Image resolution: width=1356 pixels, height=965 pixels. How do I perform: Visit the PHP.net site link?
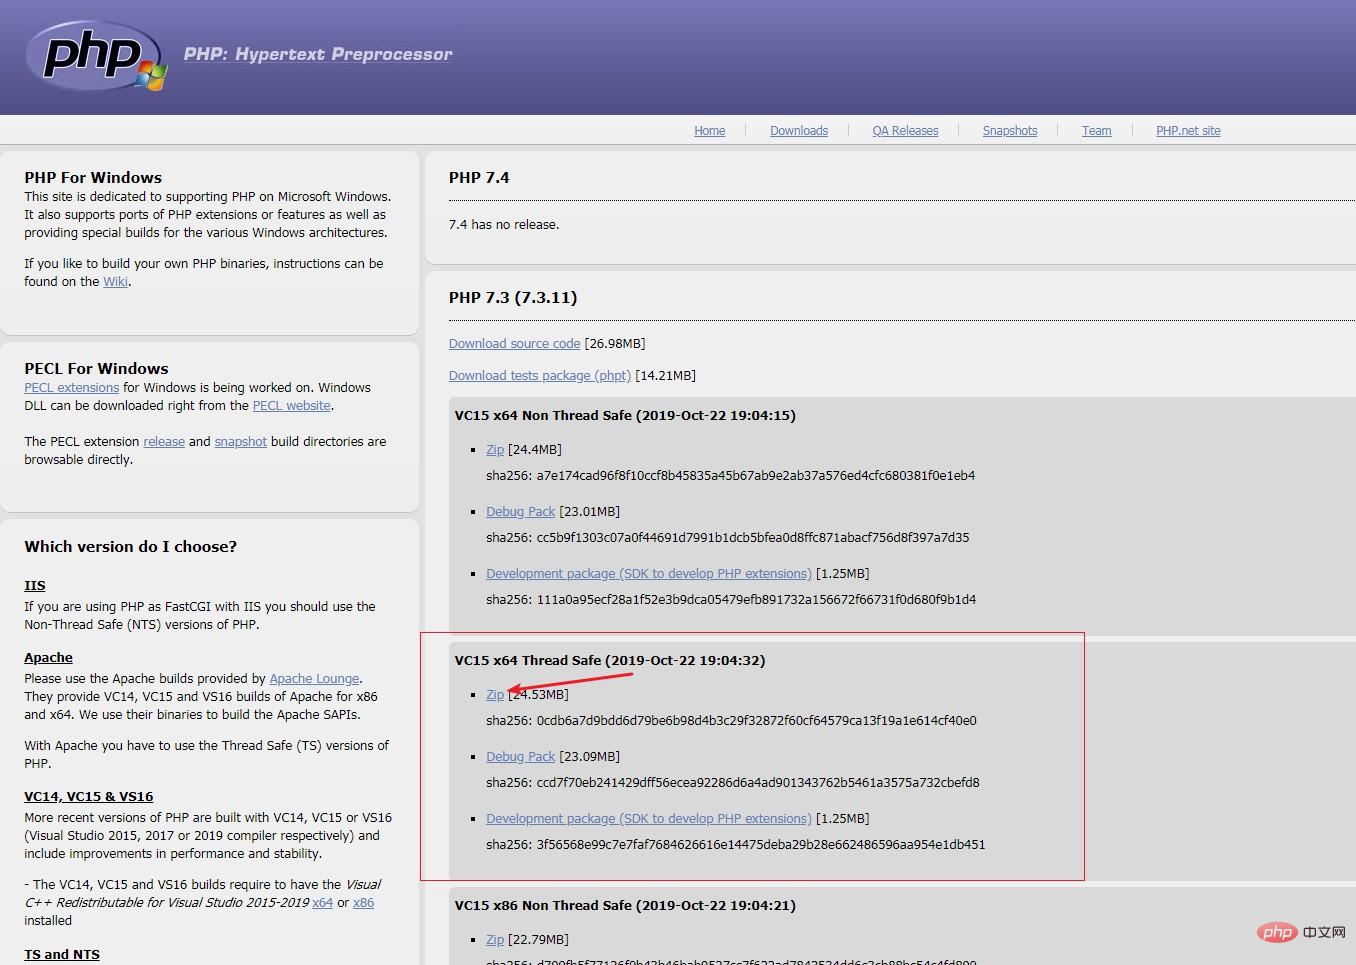click(1188, 131)
